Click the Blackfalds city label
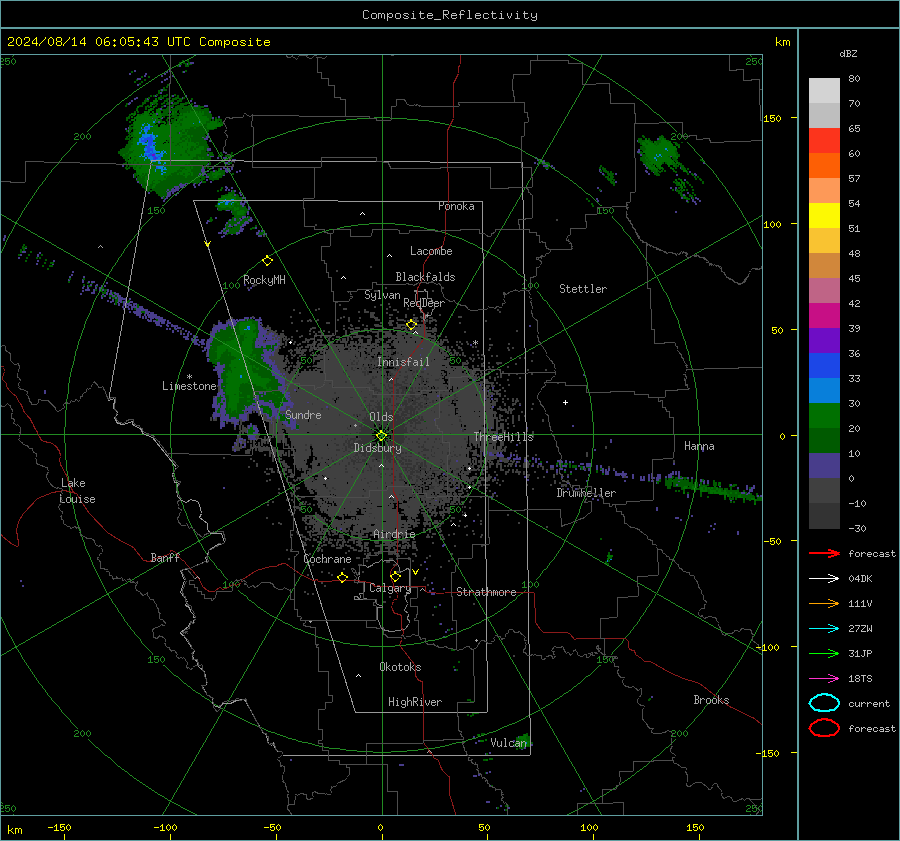Screen dimensions: 900x841 (425, 277)
